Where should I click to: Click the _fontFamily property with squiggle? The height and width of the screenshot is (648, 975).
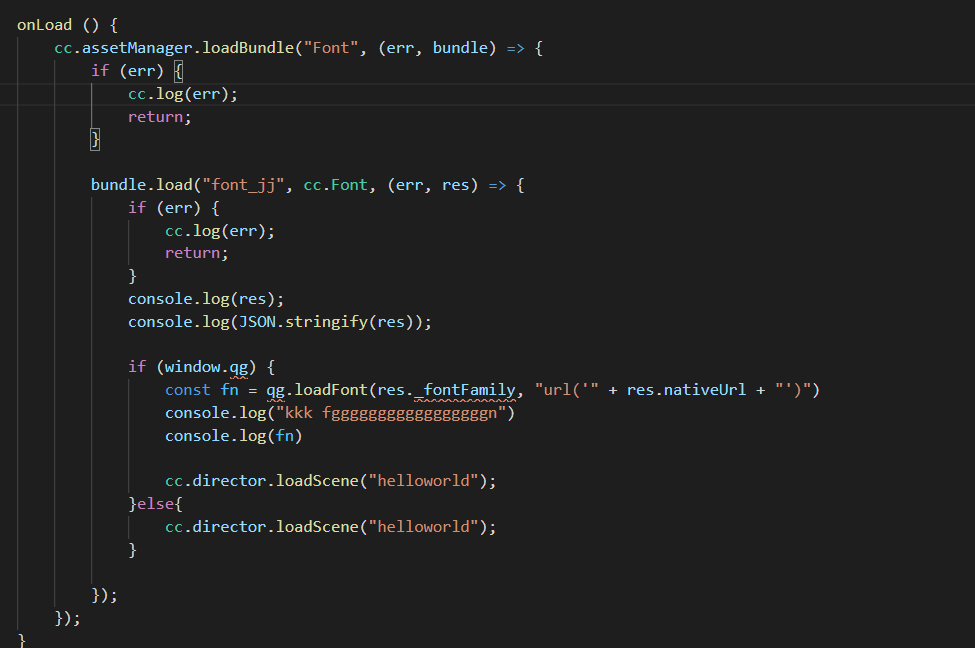(465, 390)
